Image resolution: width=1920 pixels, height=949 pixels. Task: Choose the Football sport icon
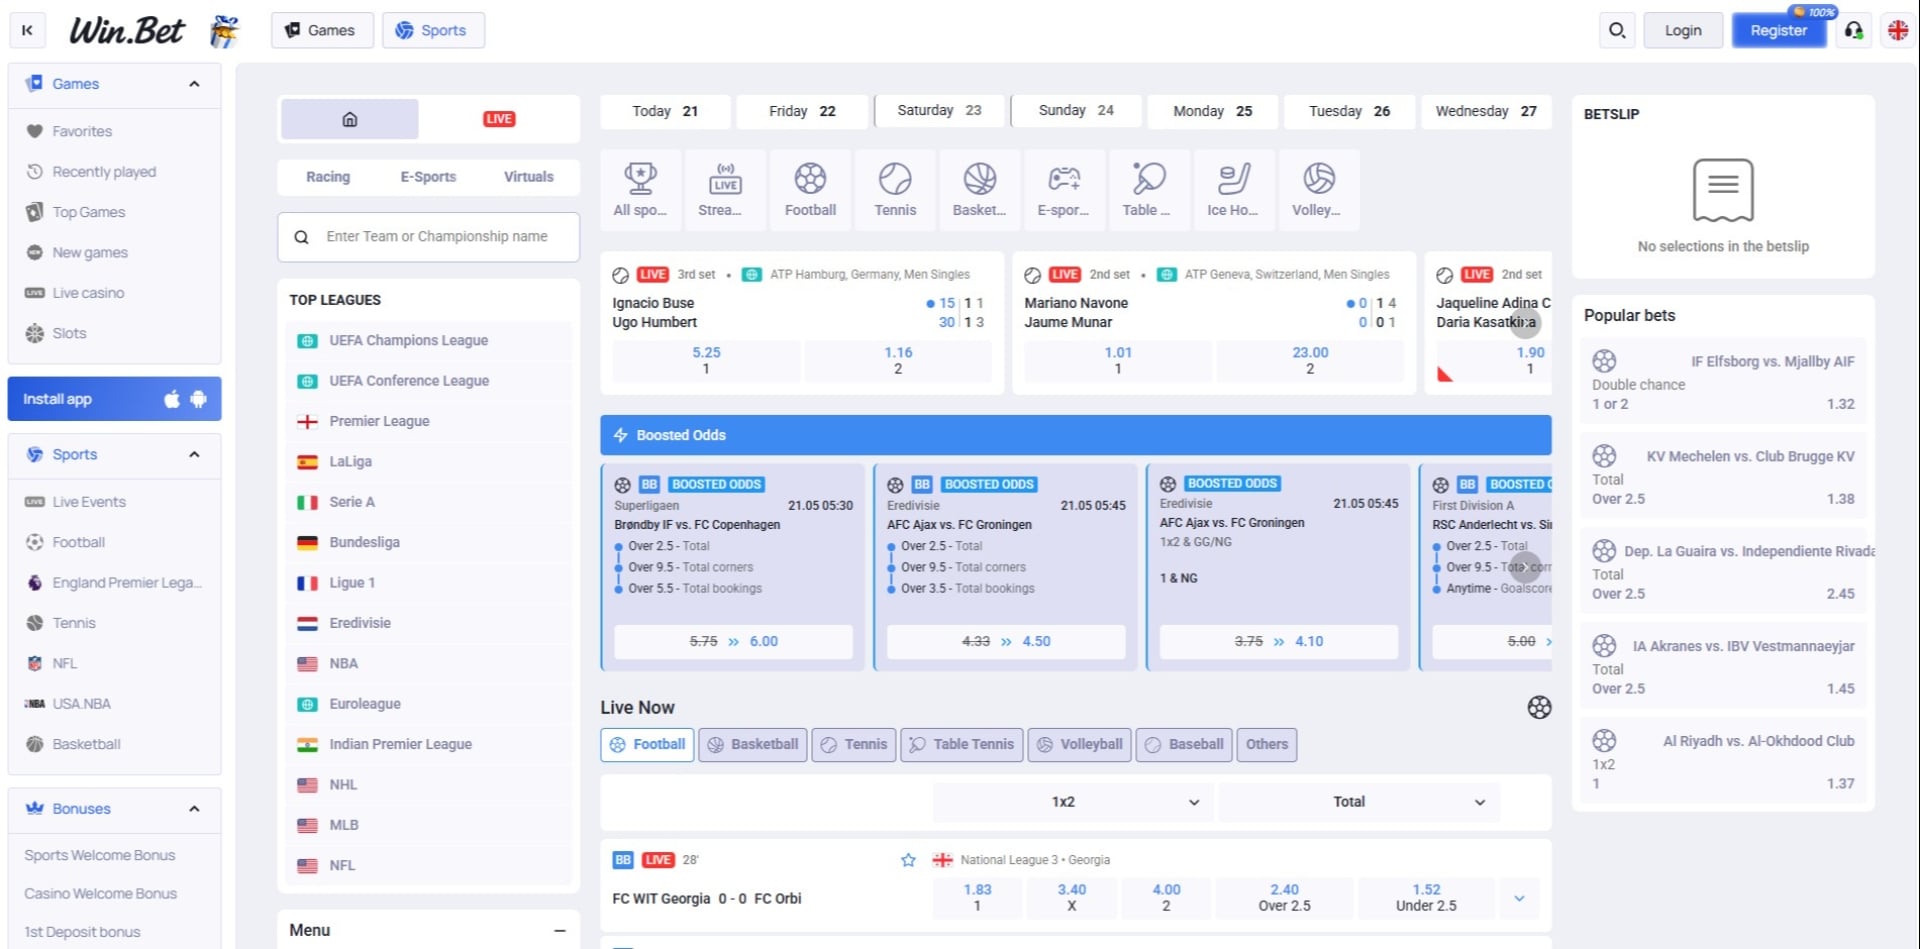click(x=810, y=190)
